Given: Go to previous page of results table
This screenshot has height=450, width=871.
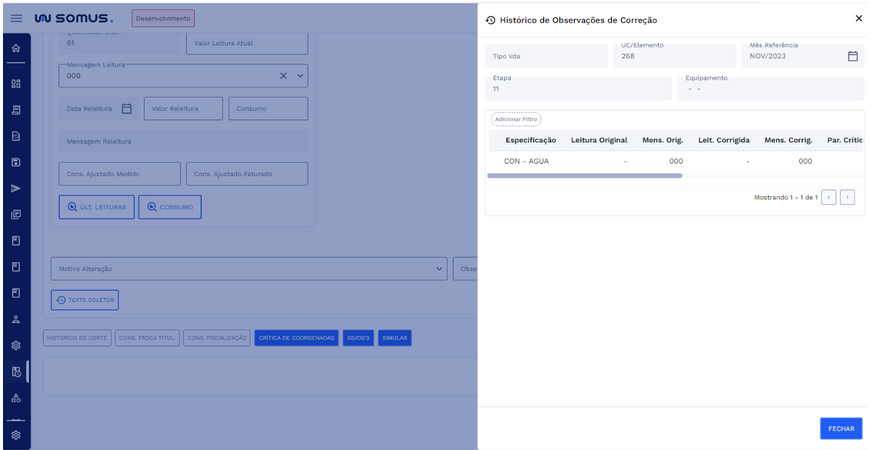Looking at the screenshot, I should click(x=828, y=197).
